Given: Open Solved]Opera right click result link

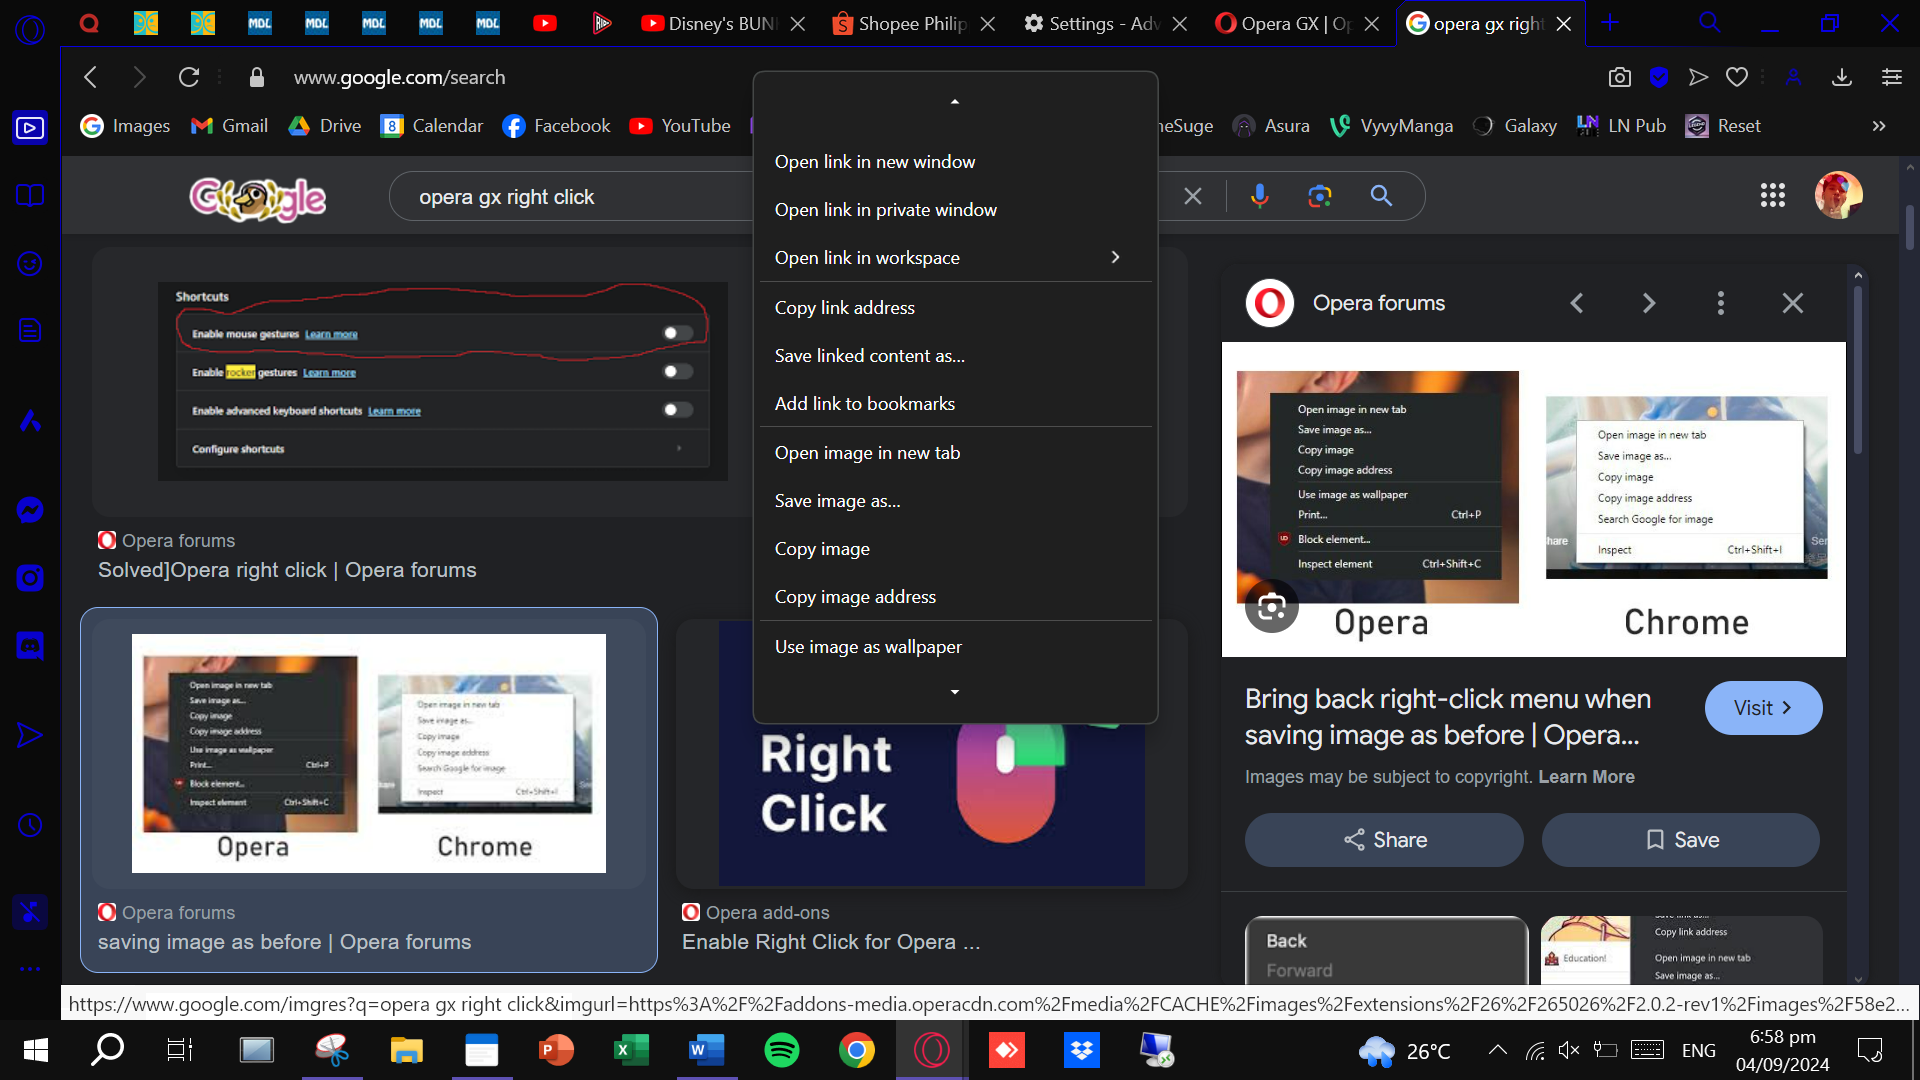Looking at the screenshot, I should 287,570.
